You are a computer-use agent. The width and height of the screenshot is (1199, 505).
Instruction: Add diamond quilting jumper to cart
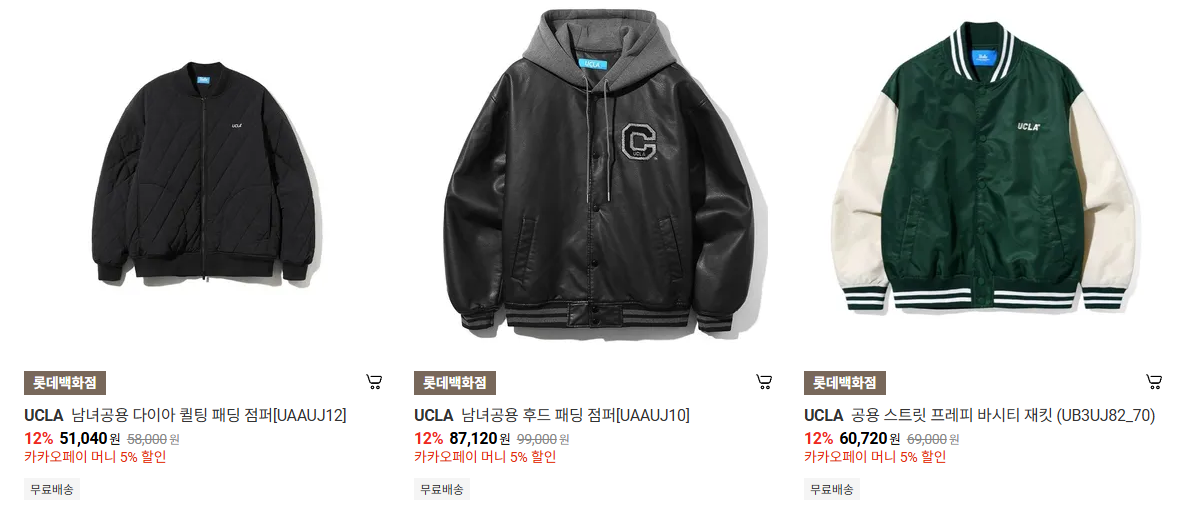[374, 382]
